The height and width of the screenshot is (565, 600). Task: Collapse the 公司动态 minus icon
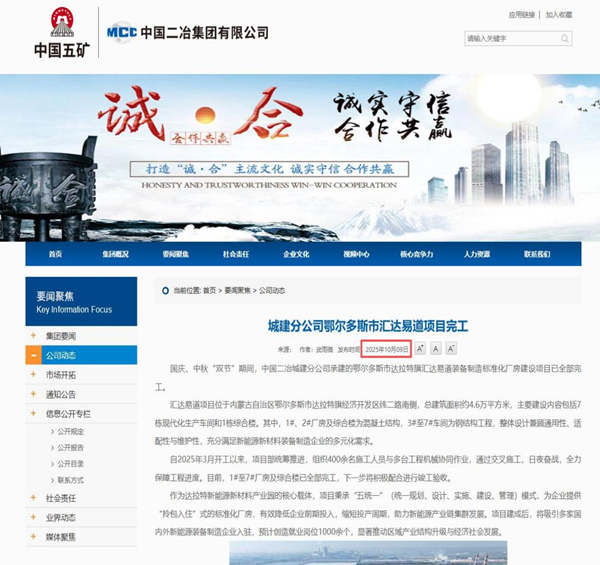tap(33, 355)
